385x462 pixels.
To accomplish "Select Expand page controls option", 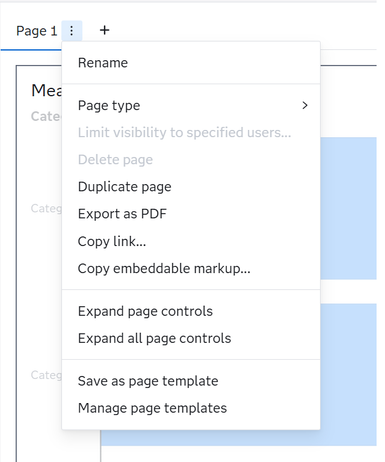I will click(191, 311).
